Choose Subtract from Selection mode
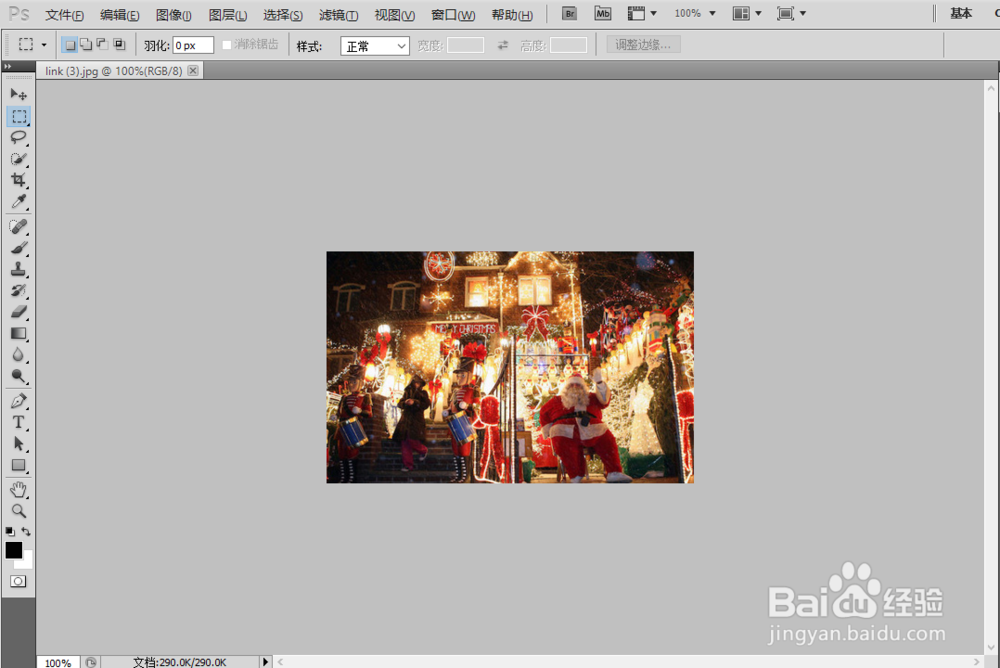Viewport: 1000px width, 668px height. pyautogui.click(x=102, y=45)
